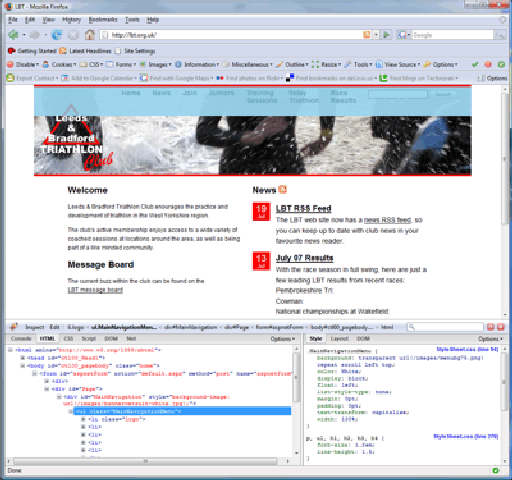This screenshot has width=512, height=480.
Task: Open Operator toolbar Options
Action: pos(492,78)
